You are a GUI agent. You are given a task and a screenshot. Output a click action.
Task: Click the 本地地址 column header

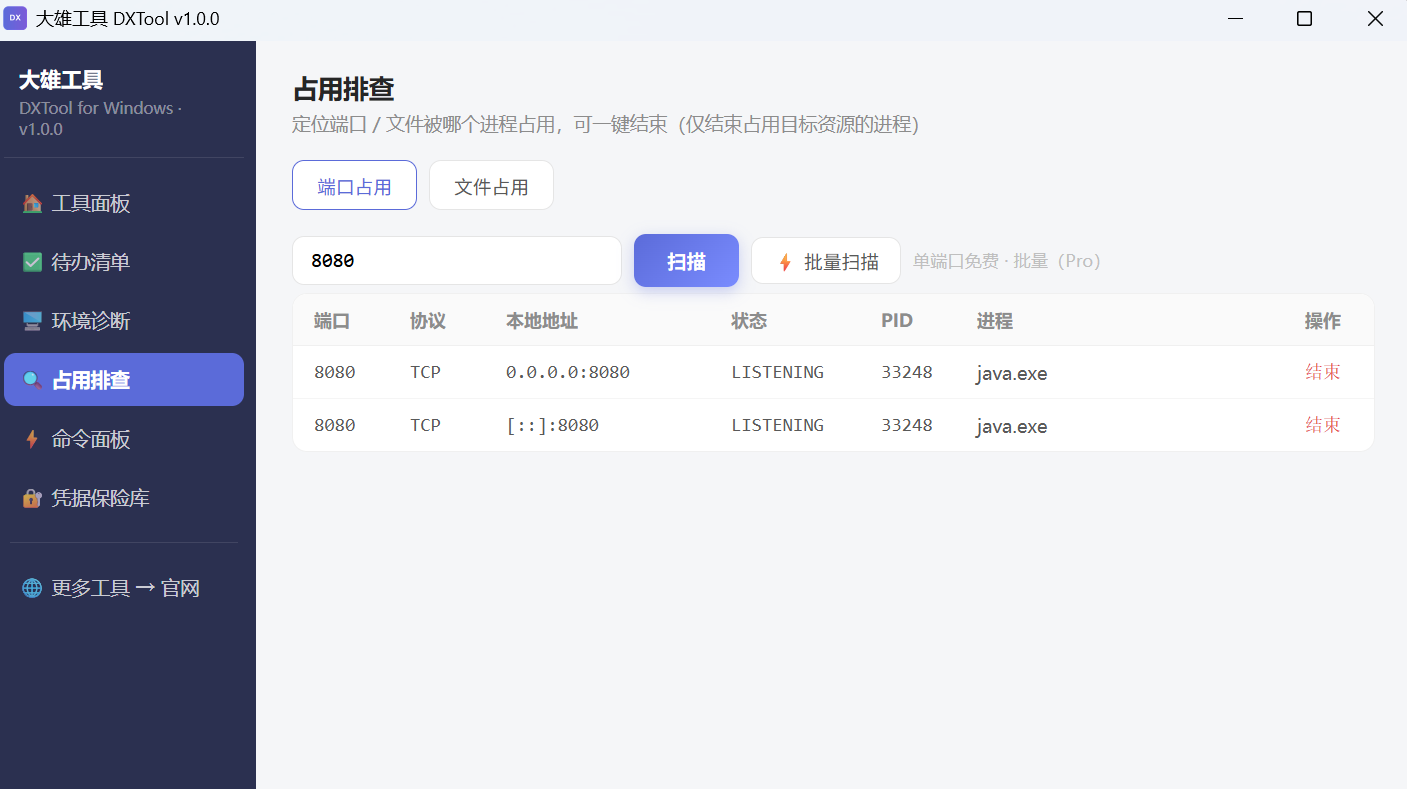(542, 321)
